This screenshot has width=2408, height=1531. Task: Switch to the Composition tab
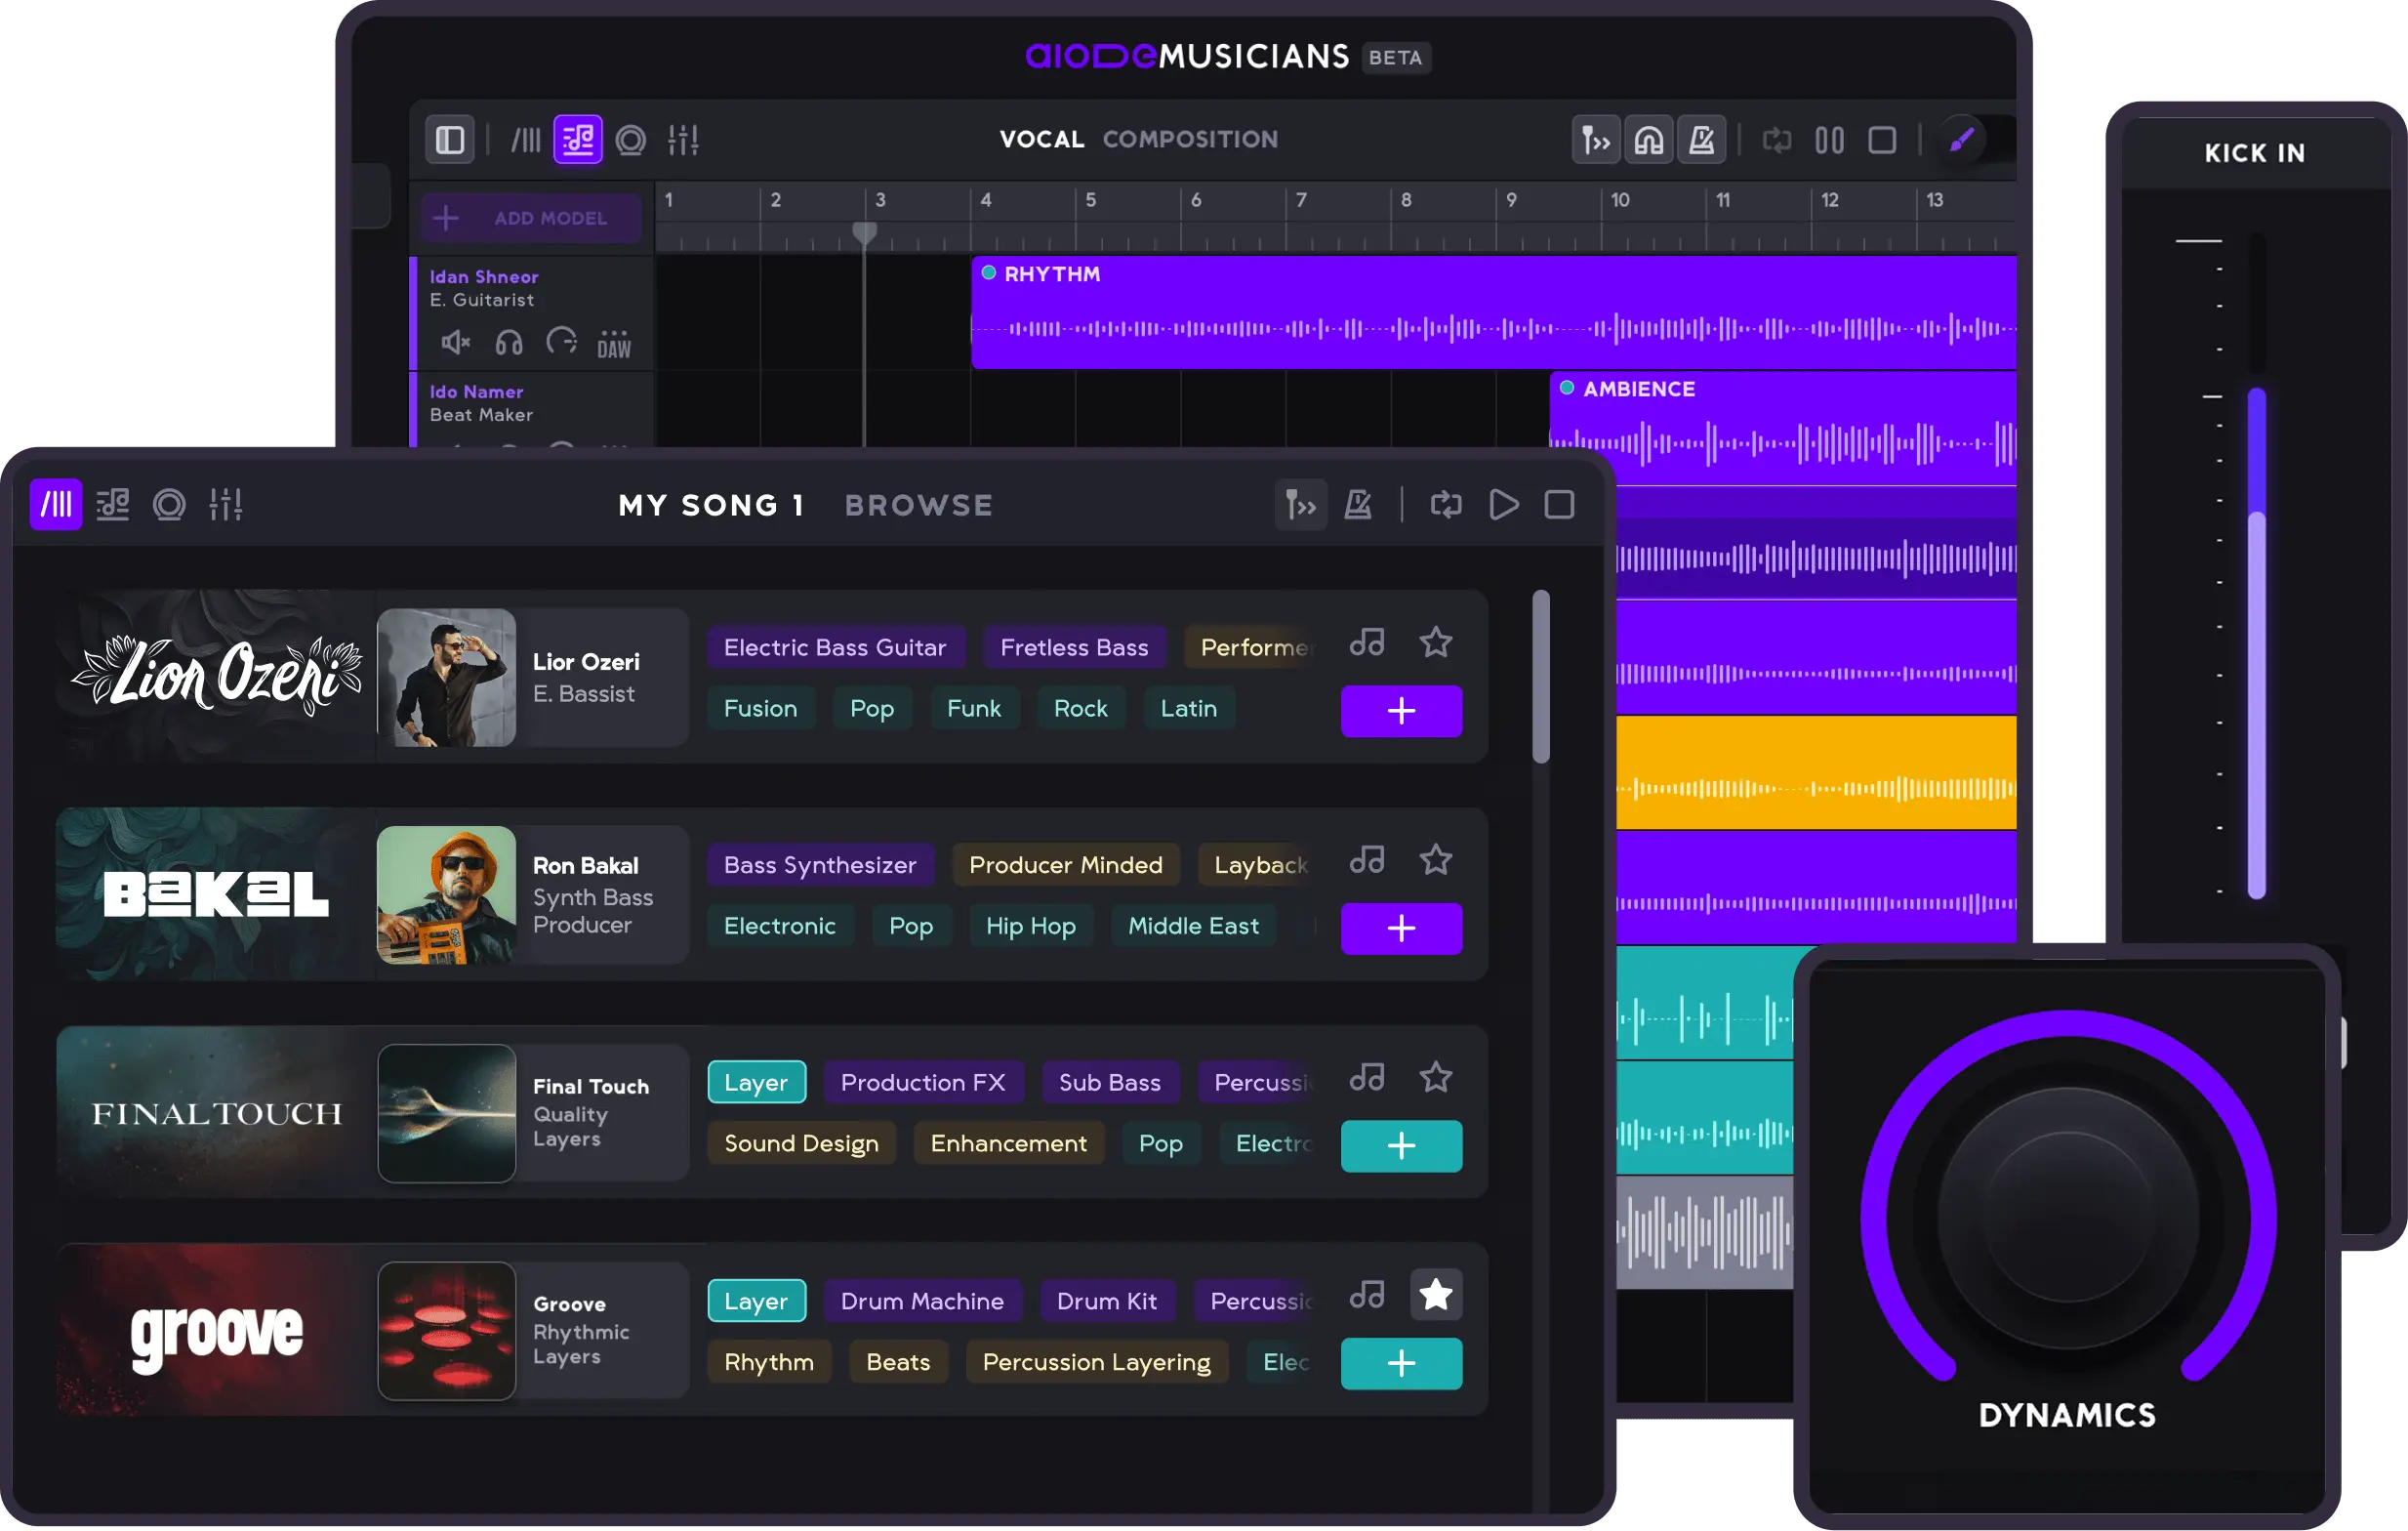coord(1190,139)
